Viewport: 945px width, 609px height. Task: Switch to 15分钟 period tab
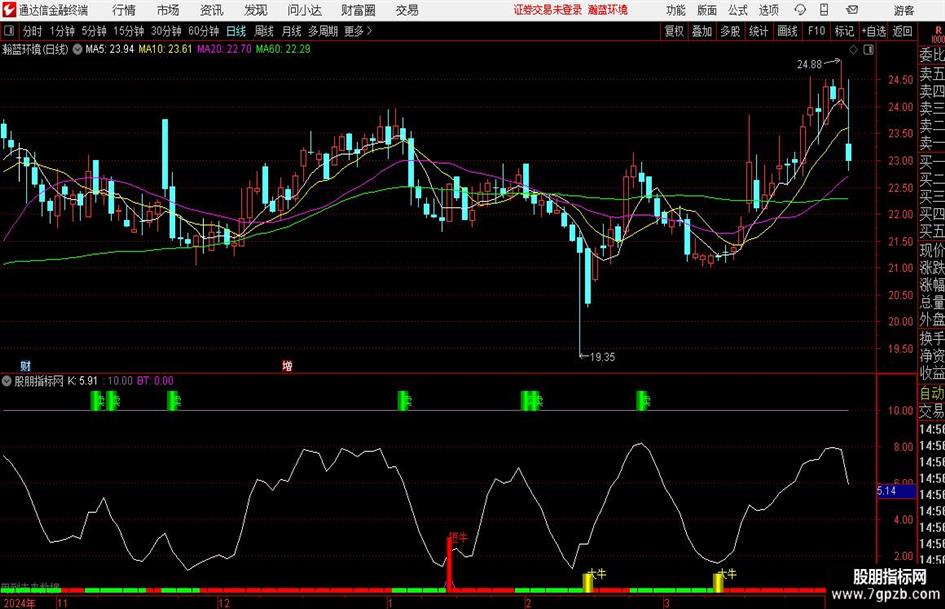coord(129,31)
